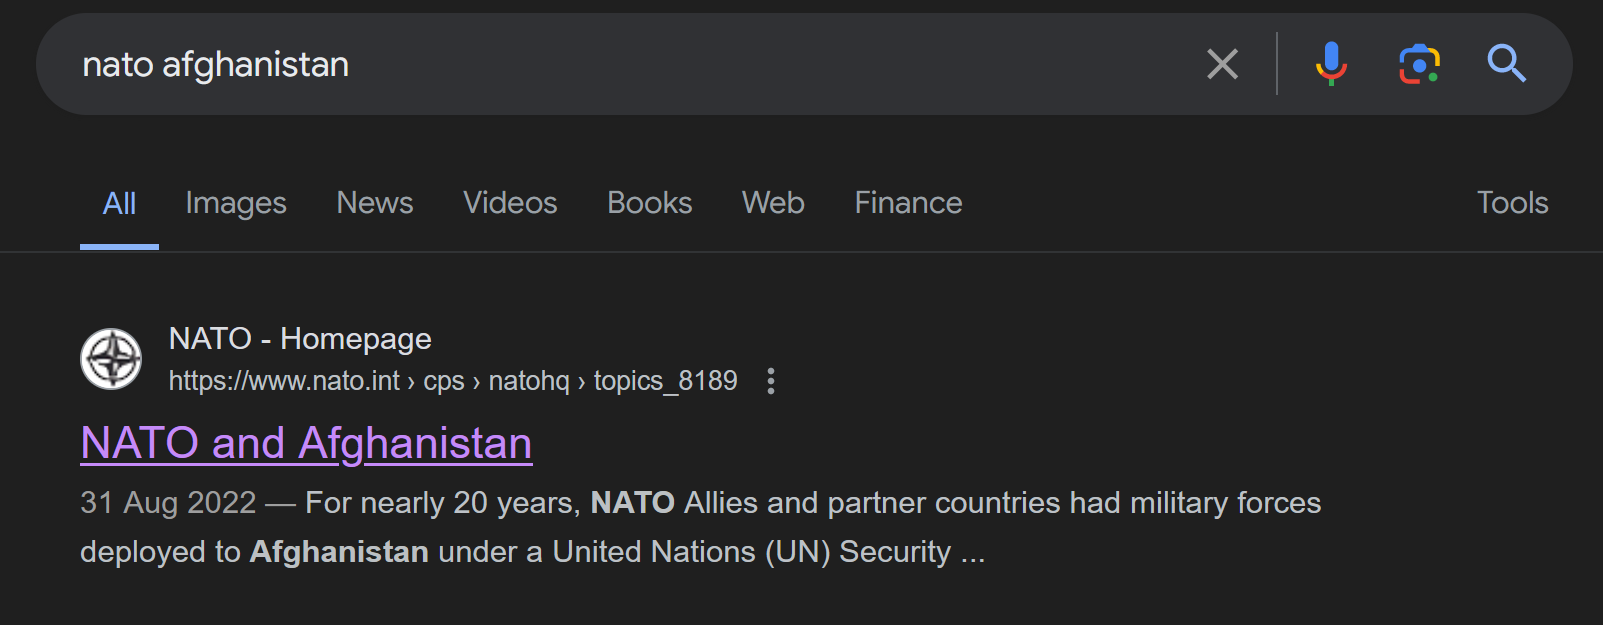Select the All results tab
1603x625 pixels.
[119, 203]
